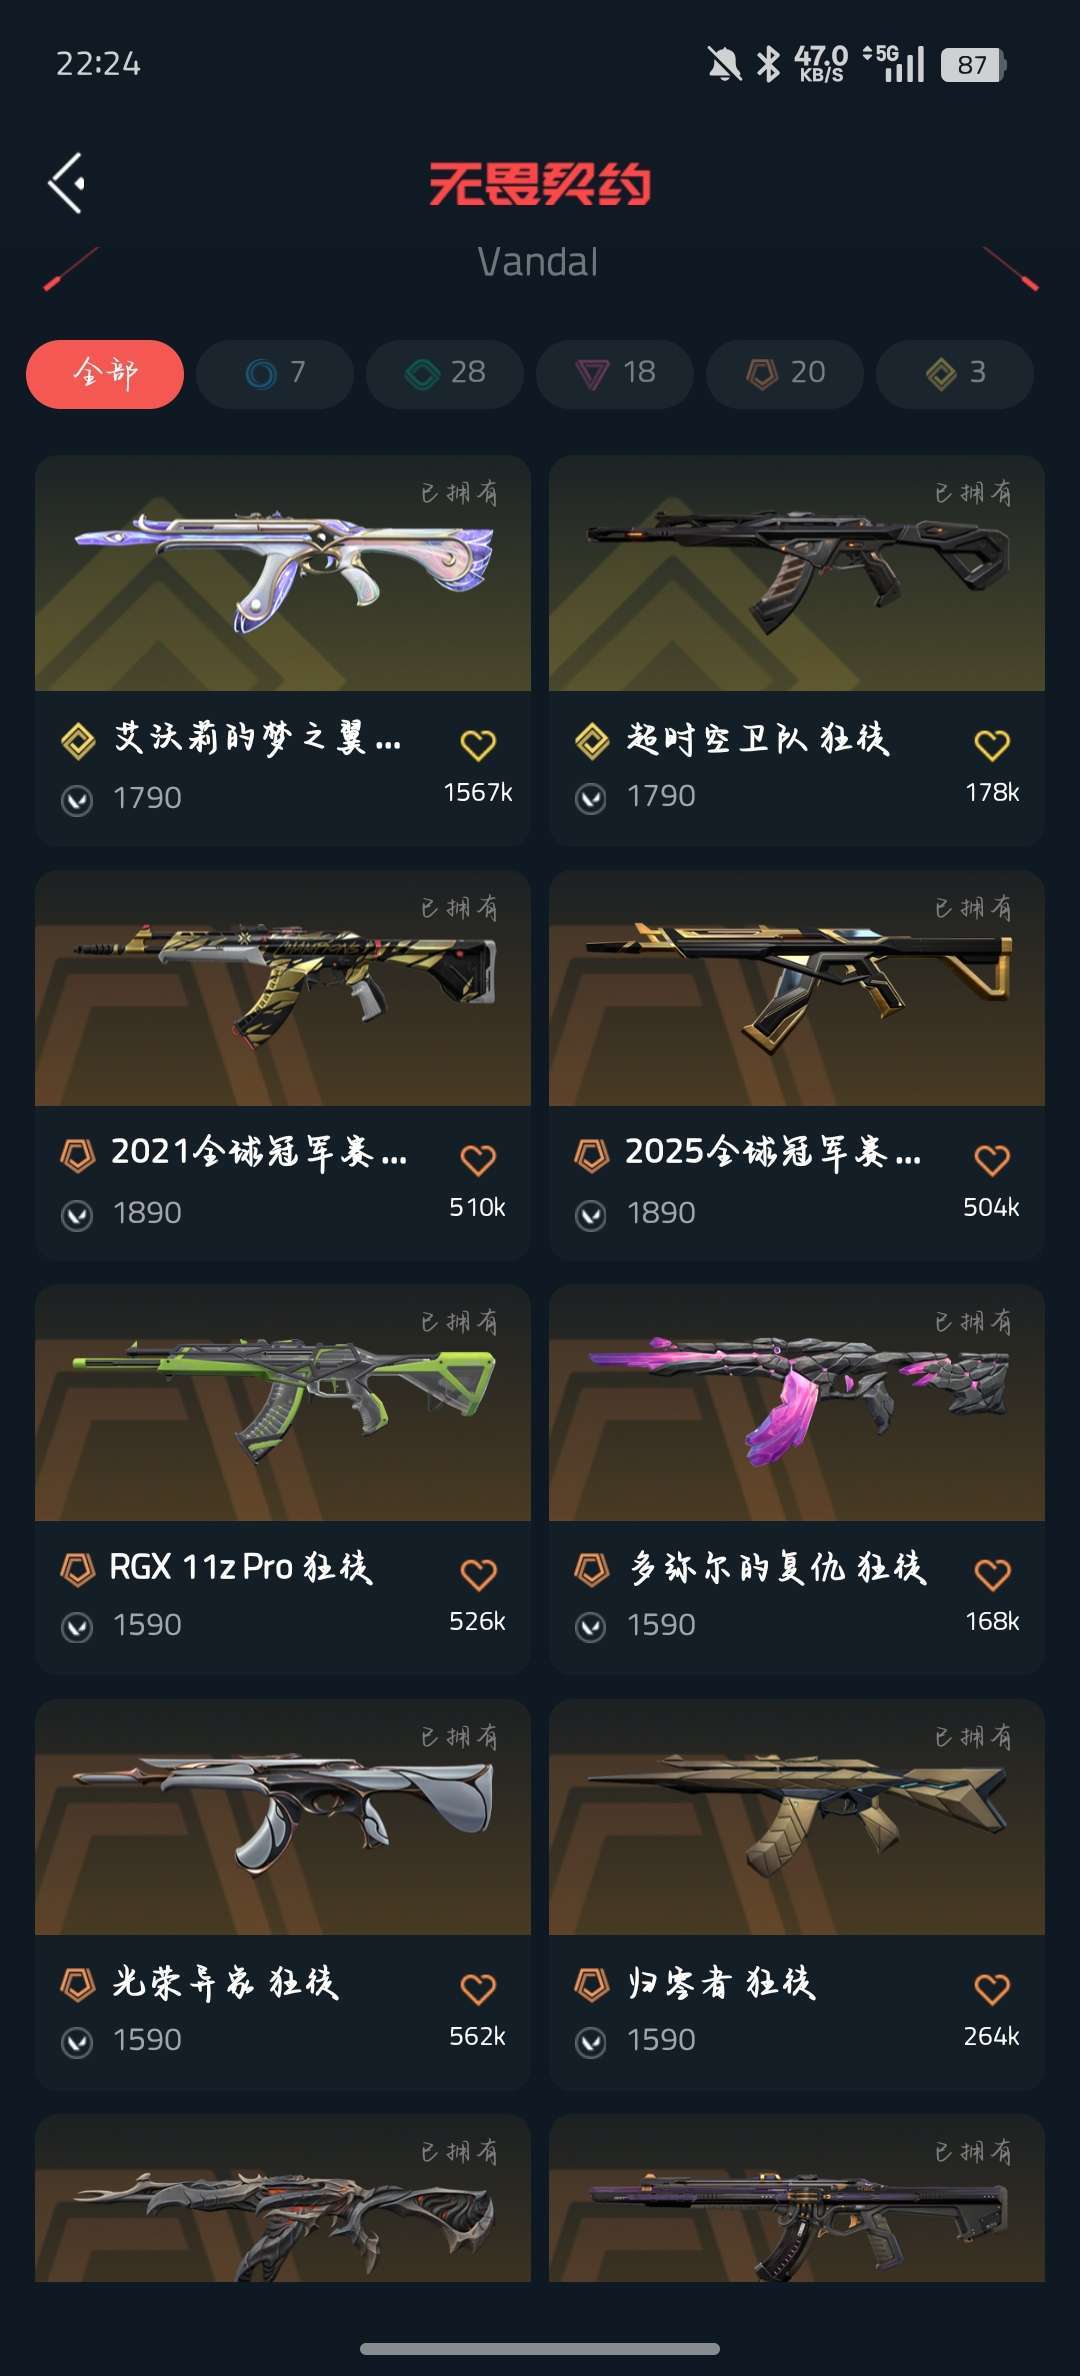Viewport: 1080px width, 2376px height.
Task: Favorite the 艾沃莉的梦之翼 skin heart
Action: [478, 745]
